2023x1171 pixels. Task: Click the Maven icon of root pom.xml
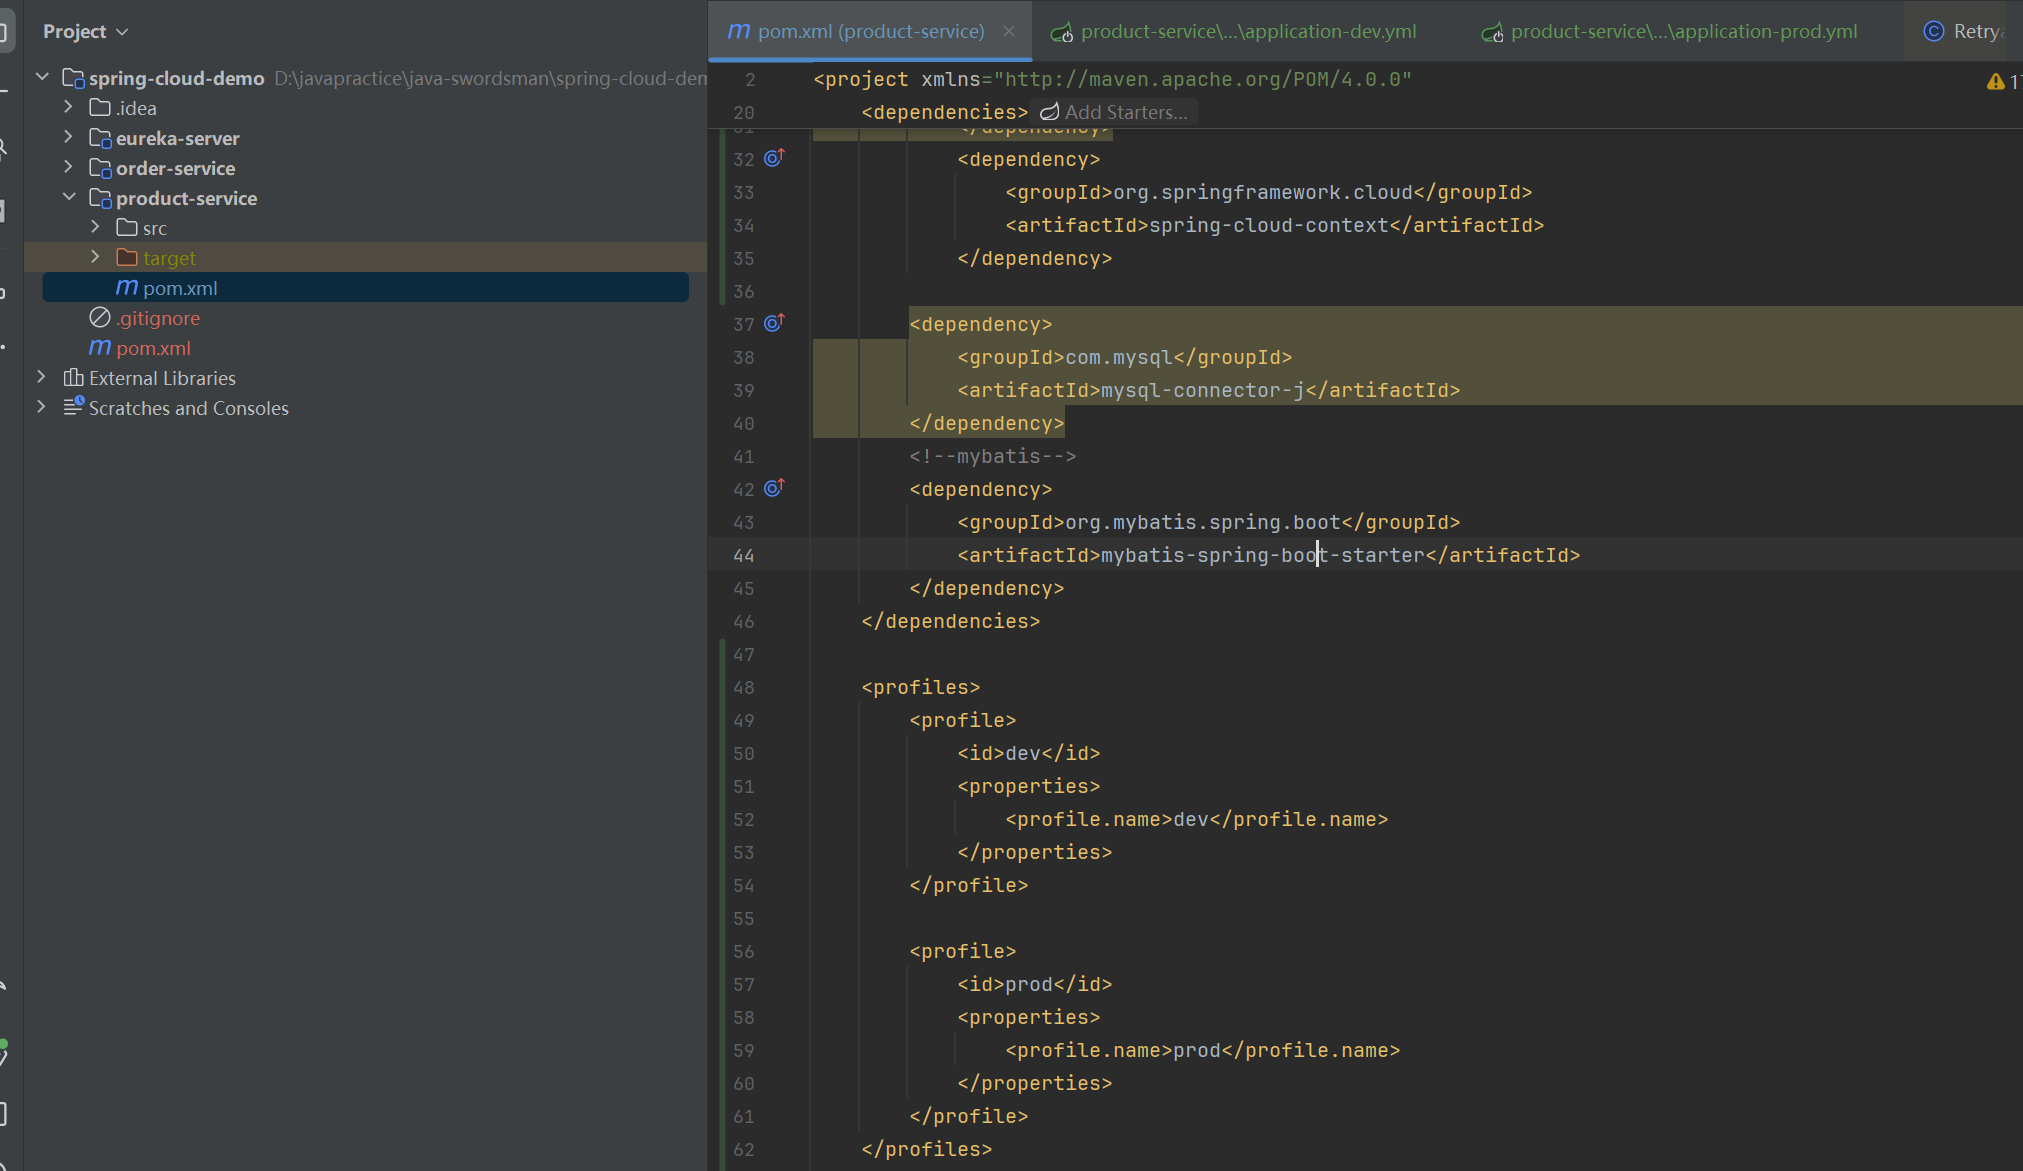(x=100, y=348)
